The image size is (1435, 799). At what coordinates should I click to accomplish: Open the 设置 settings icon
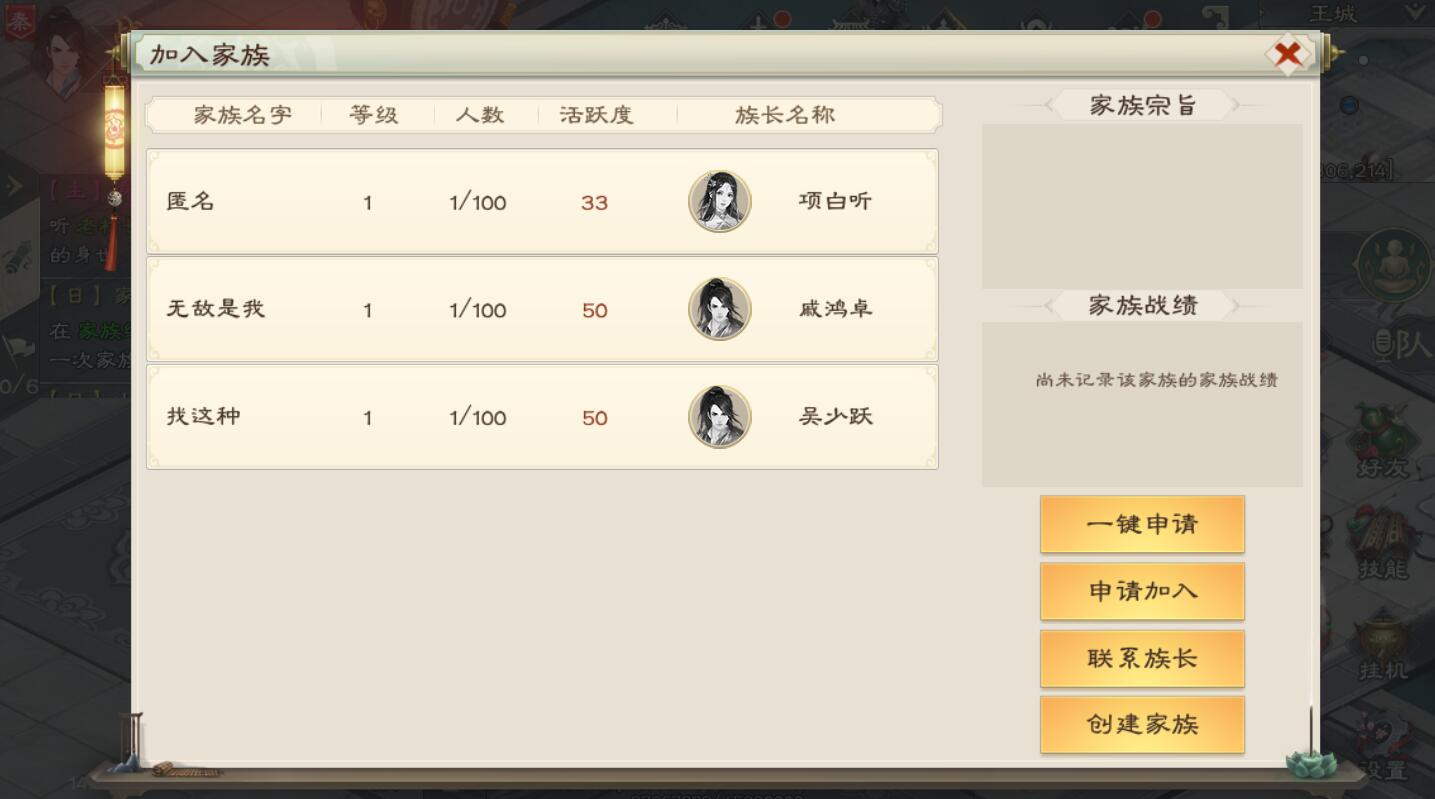[x=1383, y=748]
